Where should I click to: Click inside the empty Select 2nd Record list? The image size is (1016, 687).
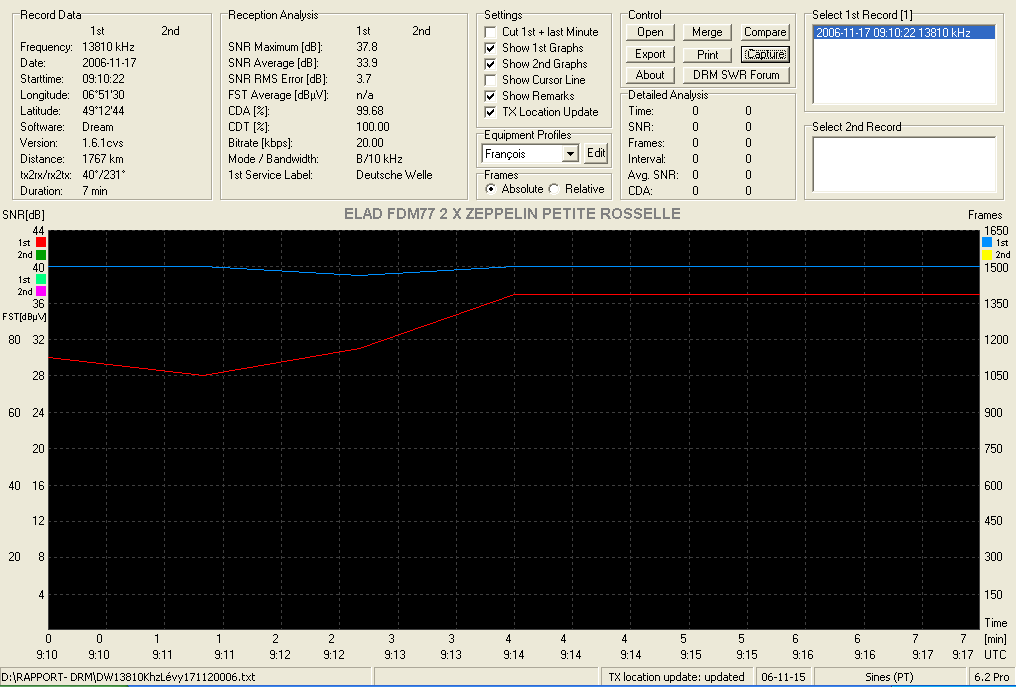pos(904,164)
